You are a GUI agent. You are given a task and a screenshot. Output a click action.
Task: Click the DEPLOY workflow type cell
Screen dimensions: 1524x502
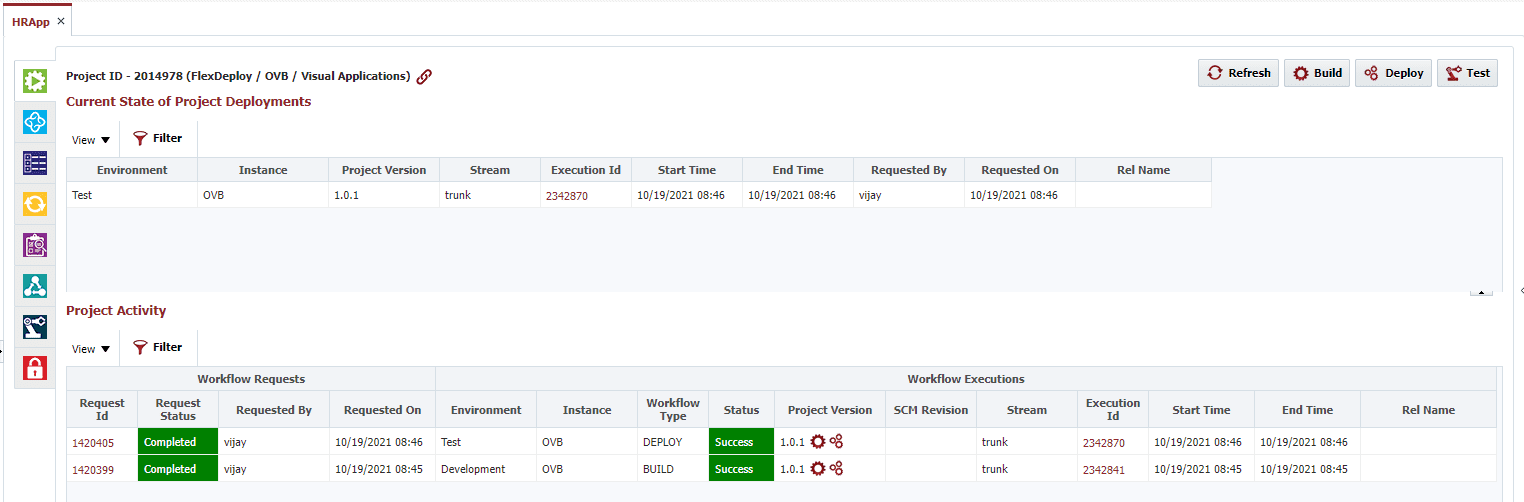click(x=673, y=442)
